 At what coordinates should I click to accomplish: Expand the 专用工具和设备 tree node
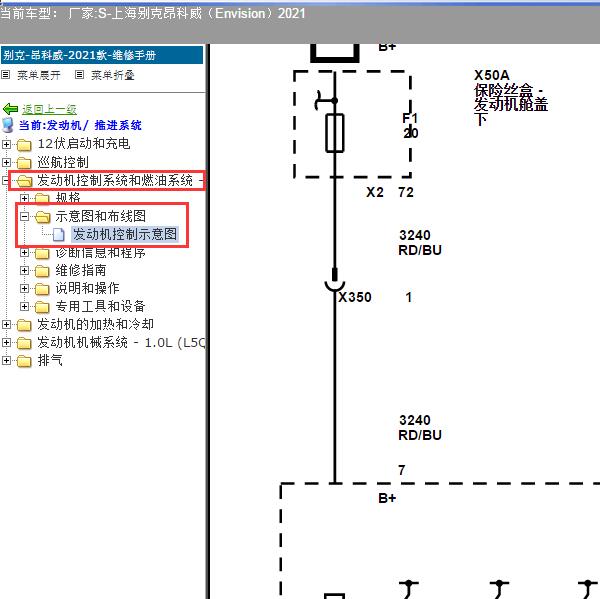[x=24, y=307]
